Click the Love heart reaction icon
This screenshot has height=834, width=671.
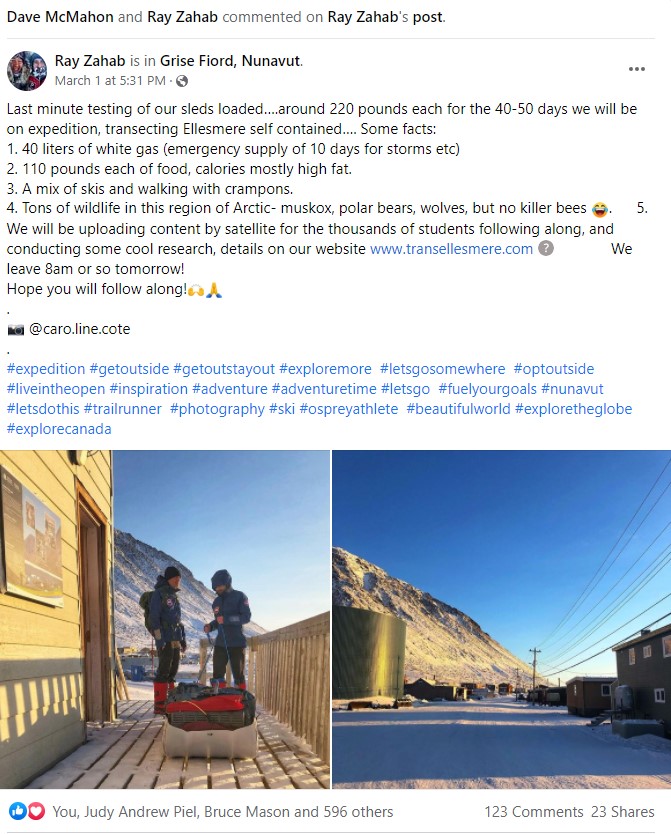coord(36,811)
